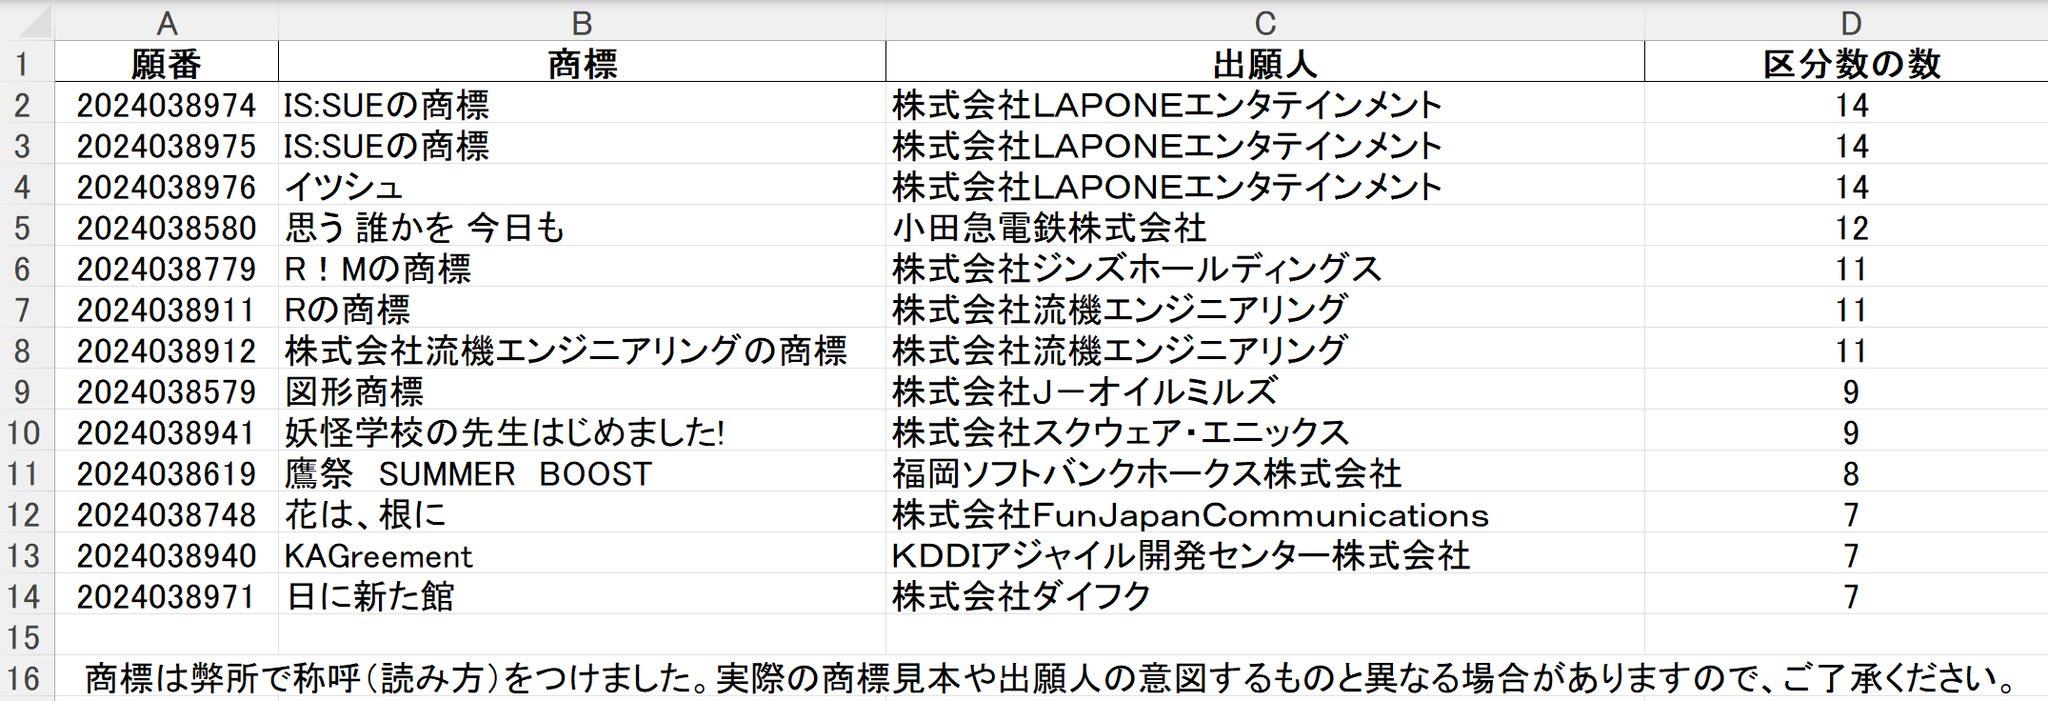Click the 株式会社スクウェア・エニックス cell
The width and height of the screenshot is (2048, 701).
coord(1265,433)
